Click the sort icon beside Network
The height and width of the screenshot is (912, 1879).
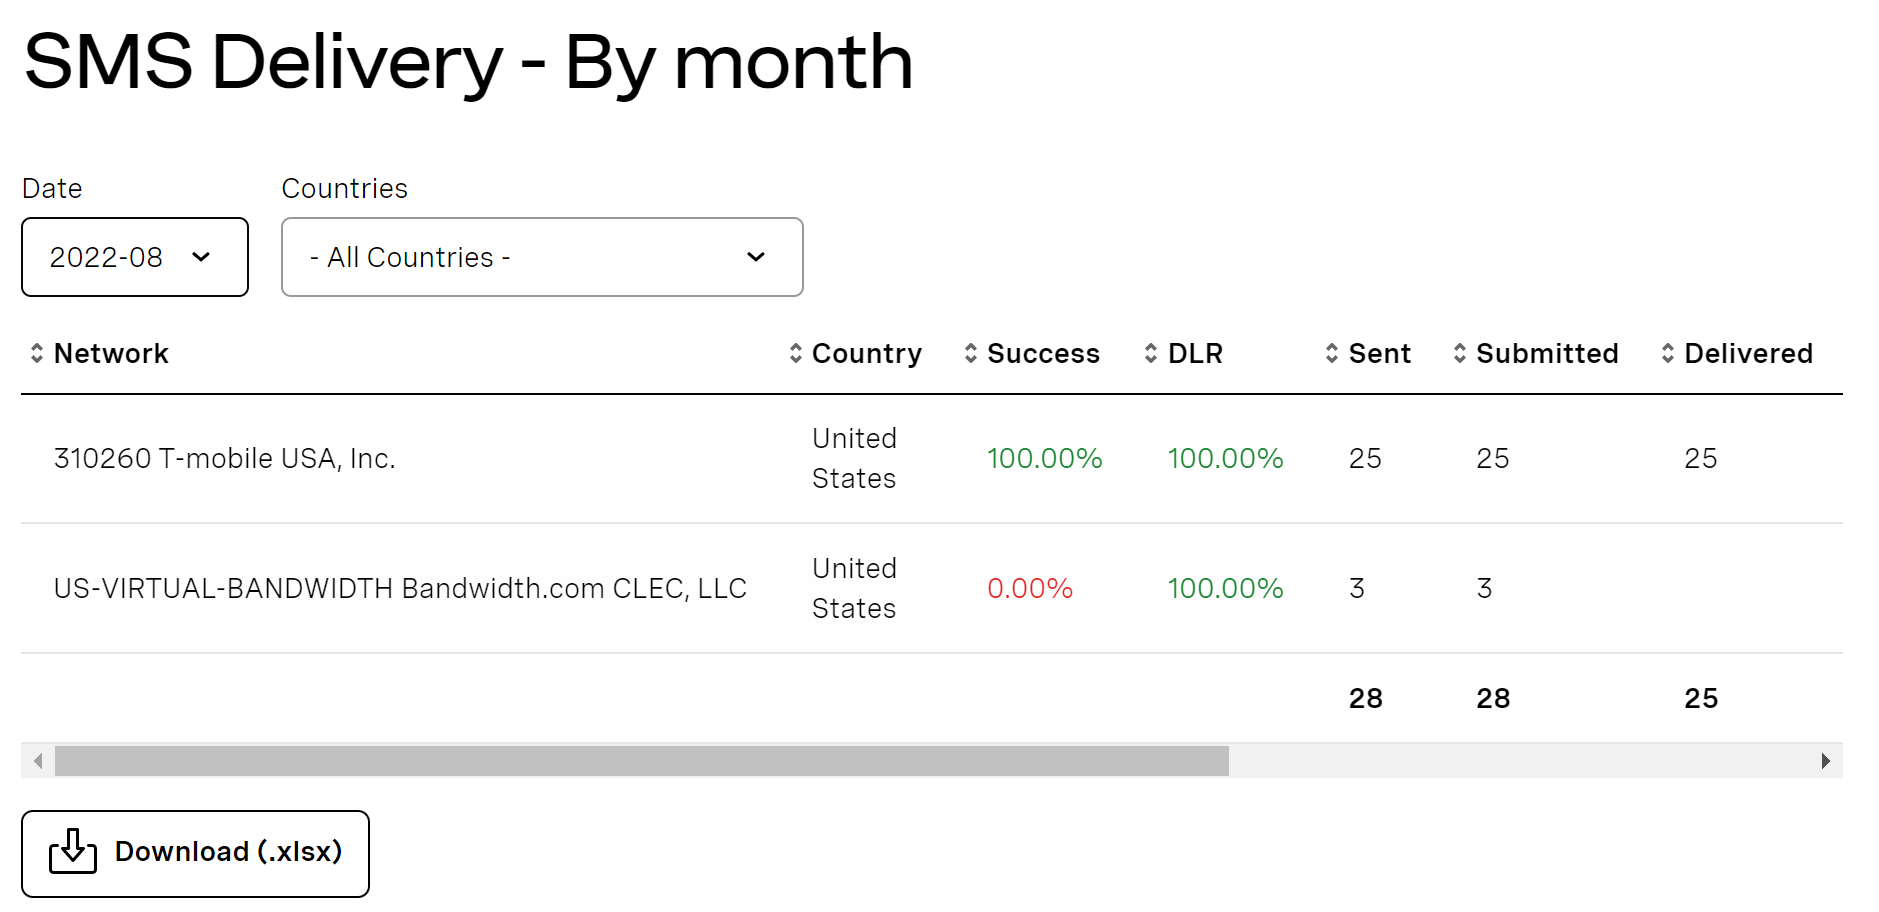[x=37, y=353]
